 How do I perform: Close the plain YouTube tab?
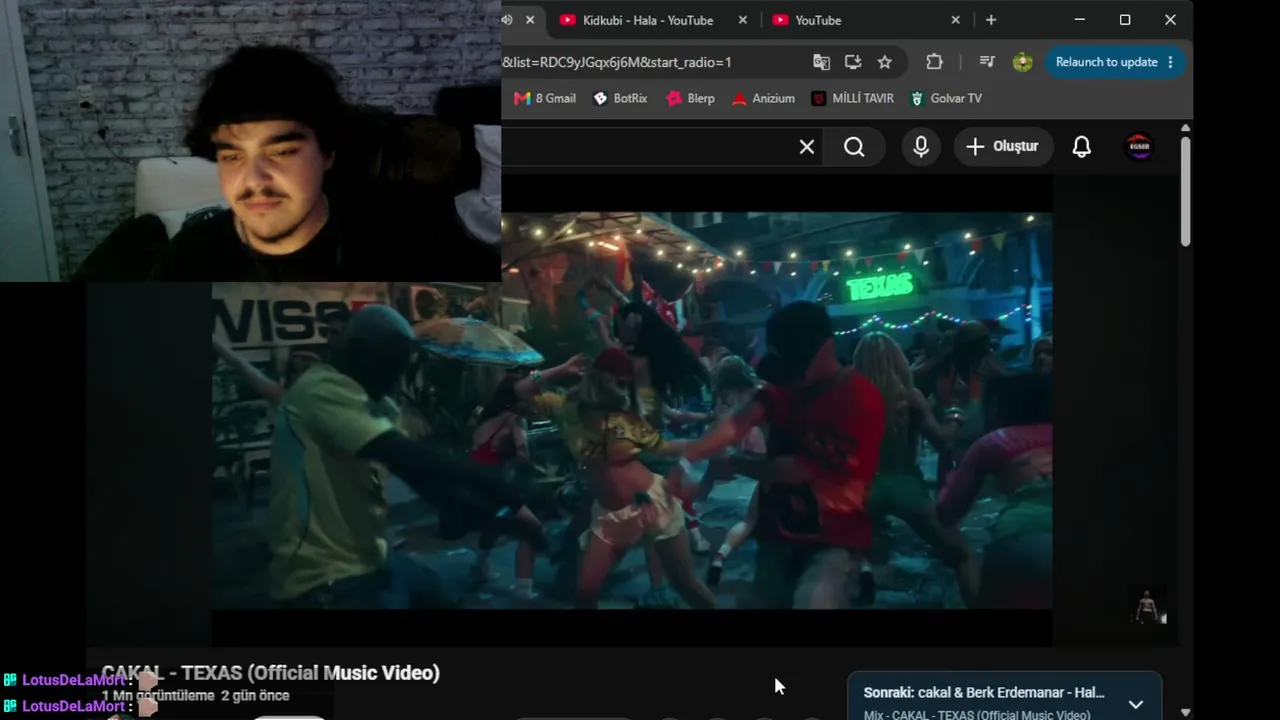tap(955, 20)
